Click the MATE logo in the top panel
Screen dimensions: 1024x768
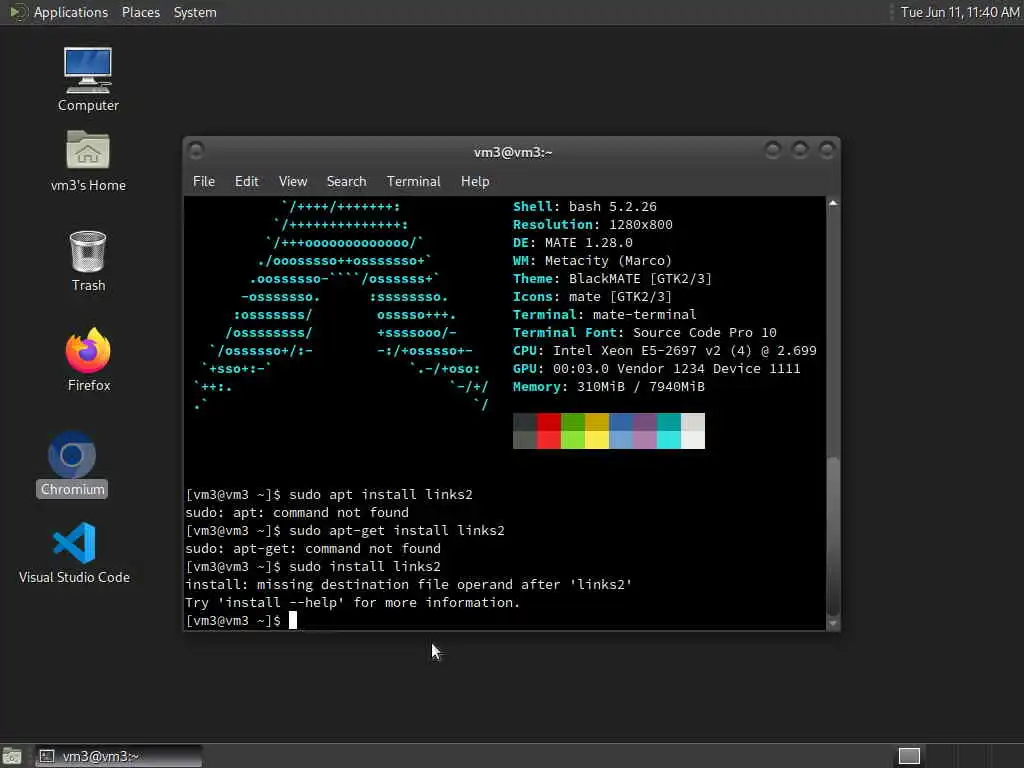pyautogui.click(x=18, y=12)
